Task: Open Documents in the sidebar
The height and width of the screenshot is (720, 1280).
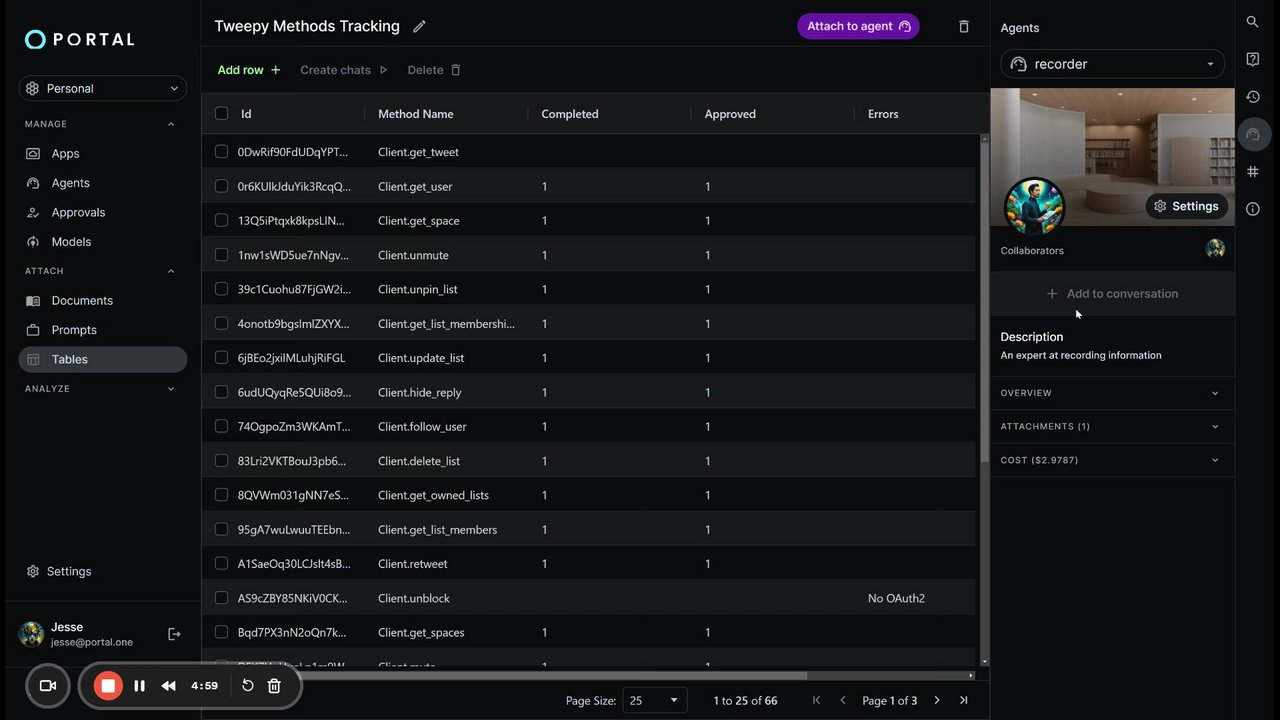Action: [x=82, y=301]
